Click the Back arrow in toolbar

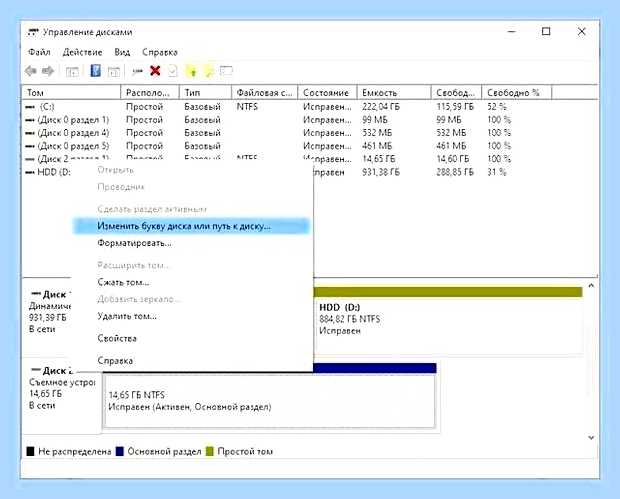[30, 71]
